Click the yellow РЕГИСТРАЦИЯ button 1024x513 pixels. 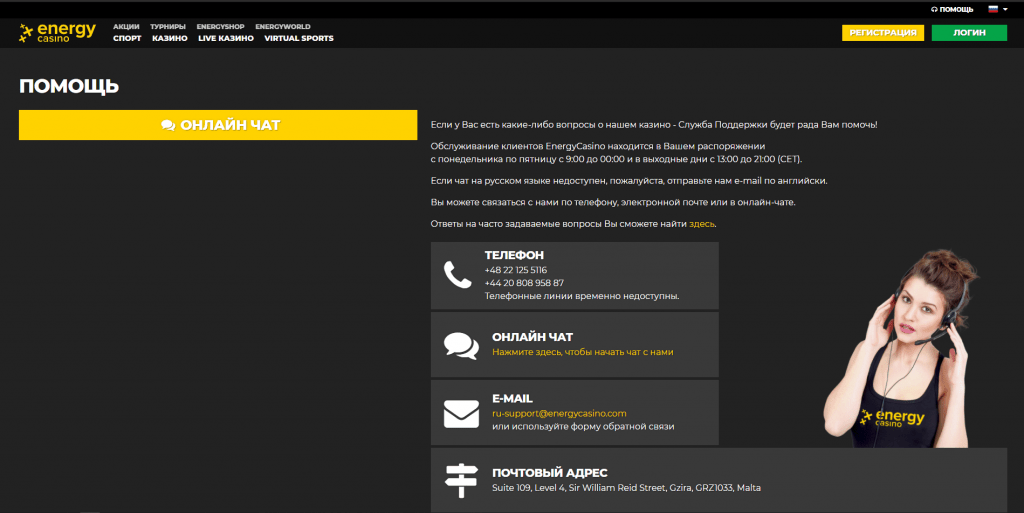[x=883, y=33]
